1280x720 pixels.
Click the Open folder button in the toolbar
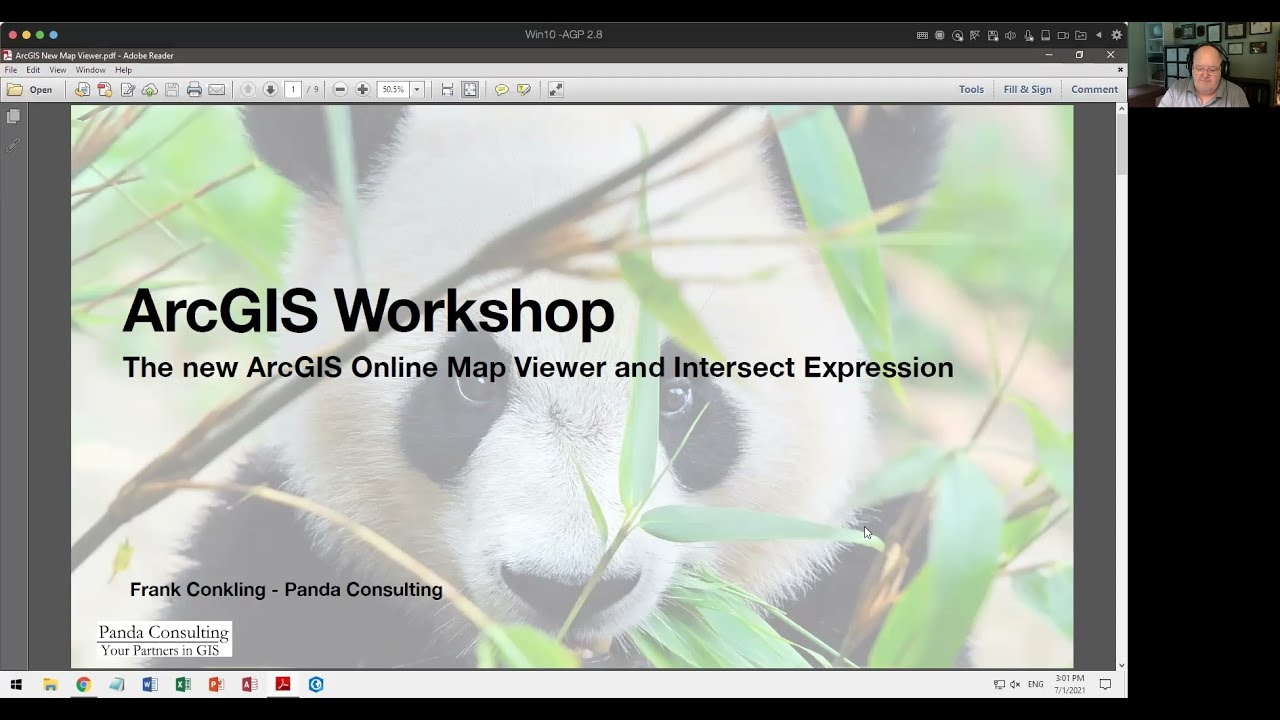(30, 89)
